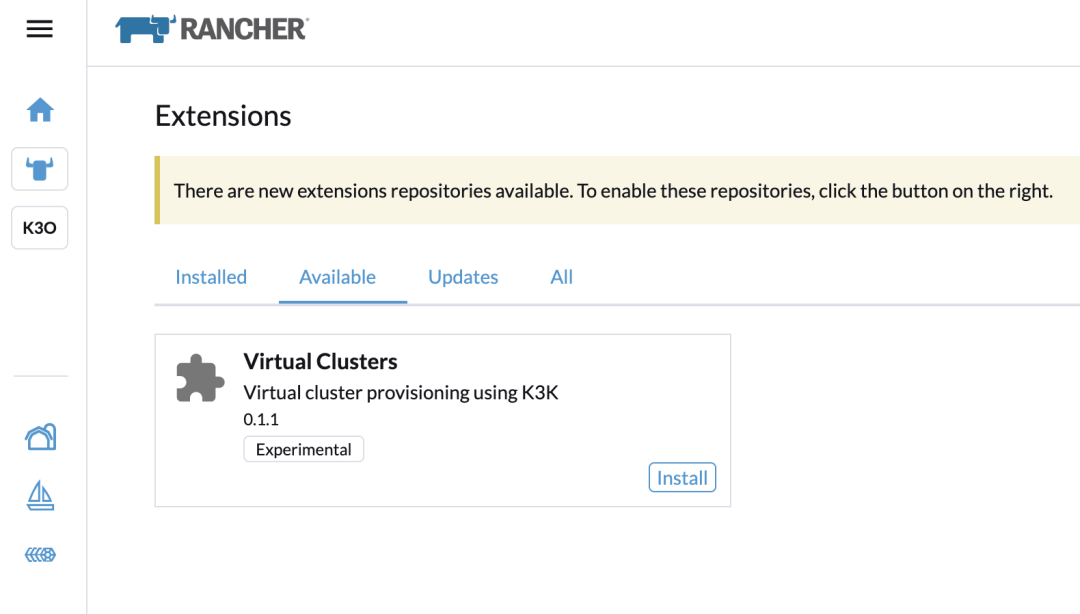Viewport: 1080px width, 614px height.
Task: Click the Extensions page heading
Action: click(223, 116)
